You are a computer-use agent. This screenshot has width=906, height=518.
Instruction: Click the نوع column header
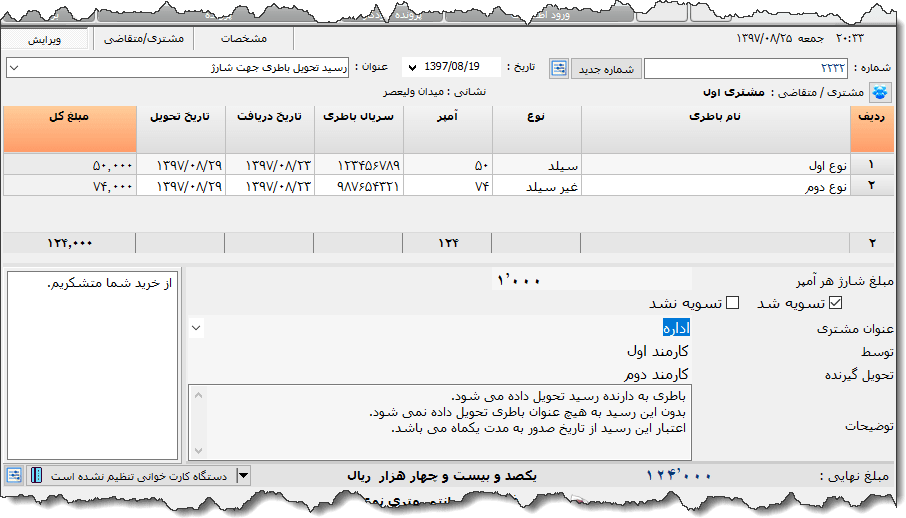537,129
